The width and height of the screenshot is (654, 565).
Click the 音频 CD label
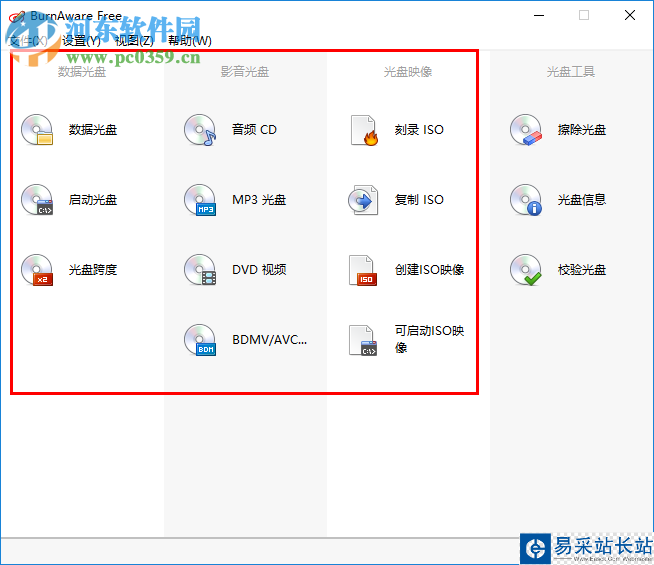[254, 130]
